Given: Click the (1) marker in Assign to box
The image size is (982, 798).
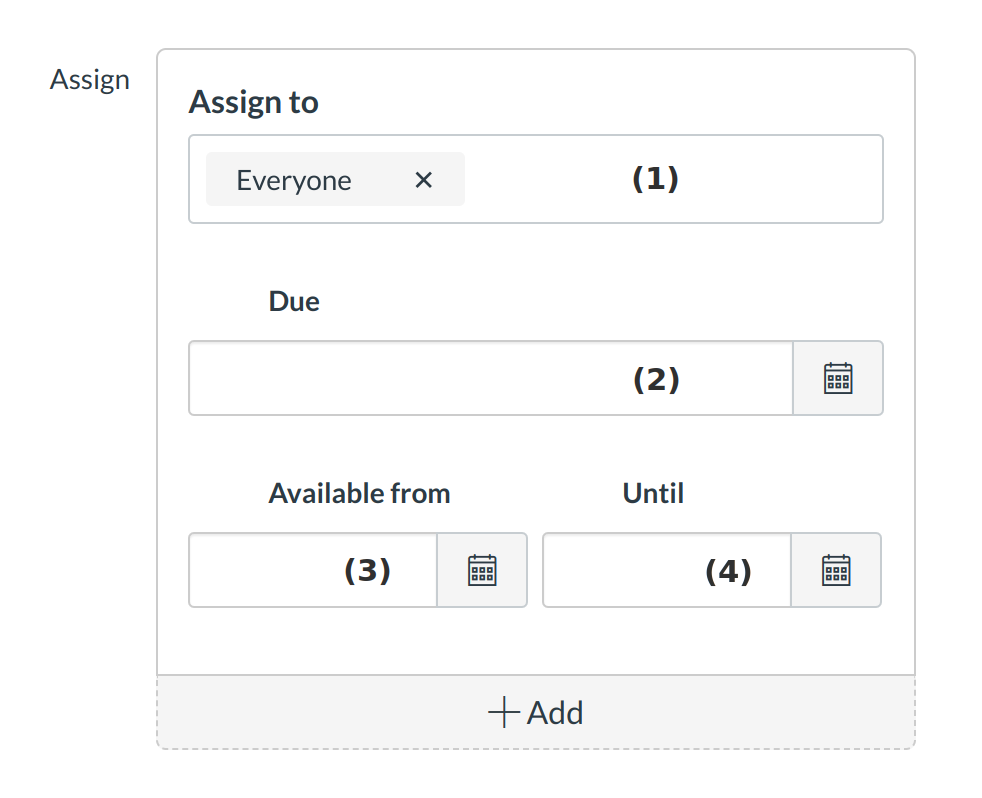Looking at the screenshot, I should coord(655,179).
